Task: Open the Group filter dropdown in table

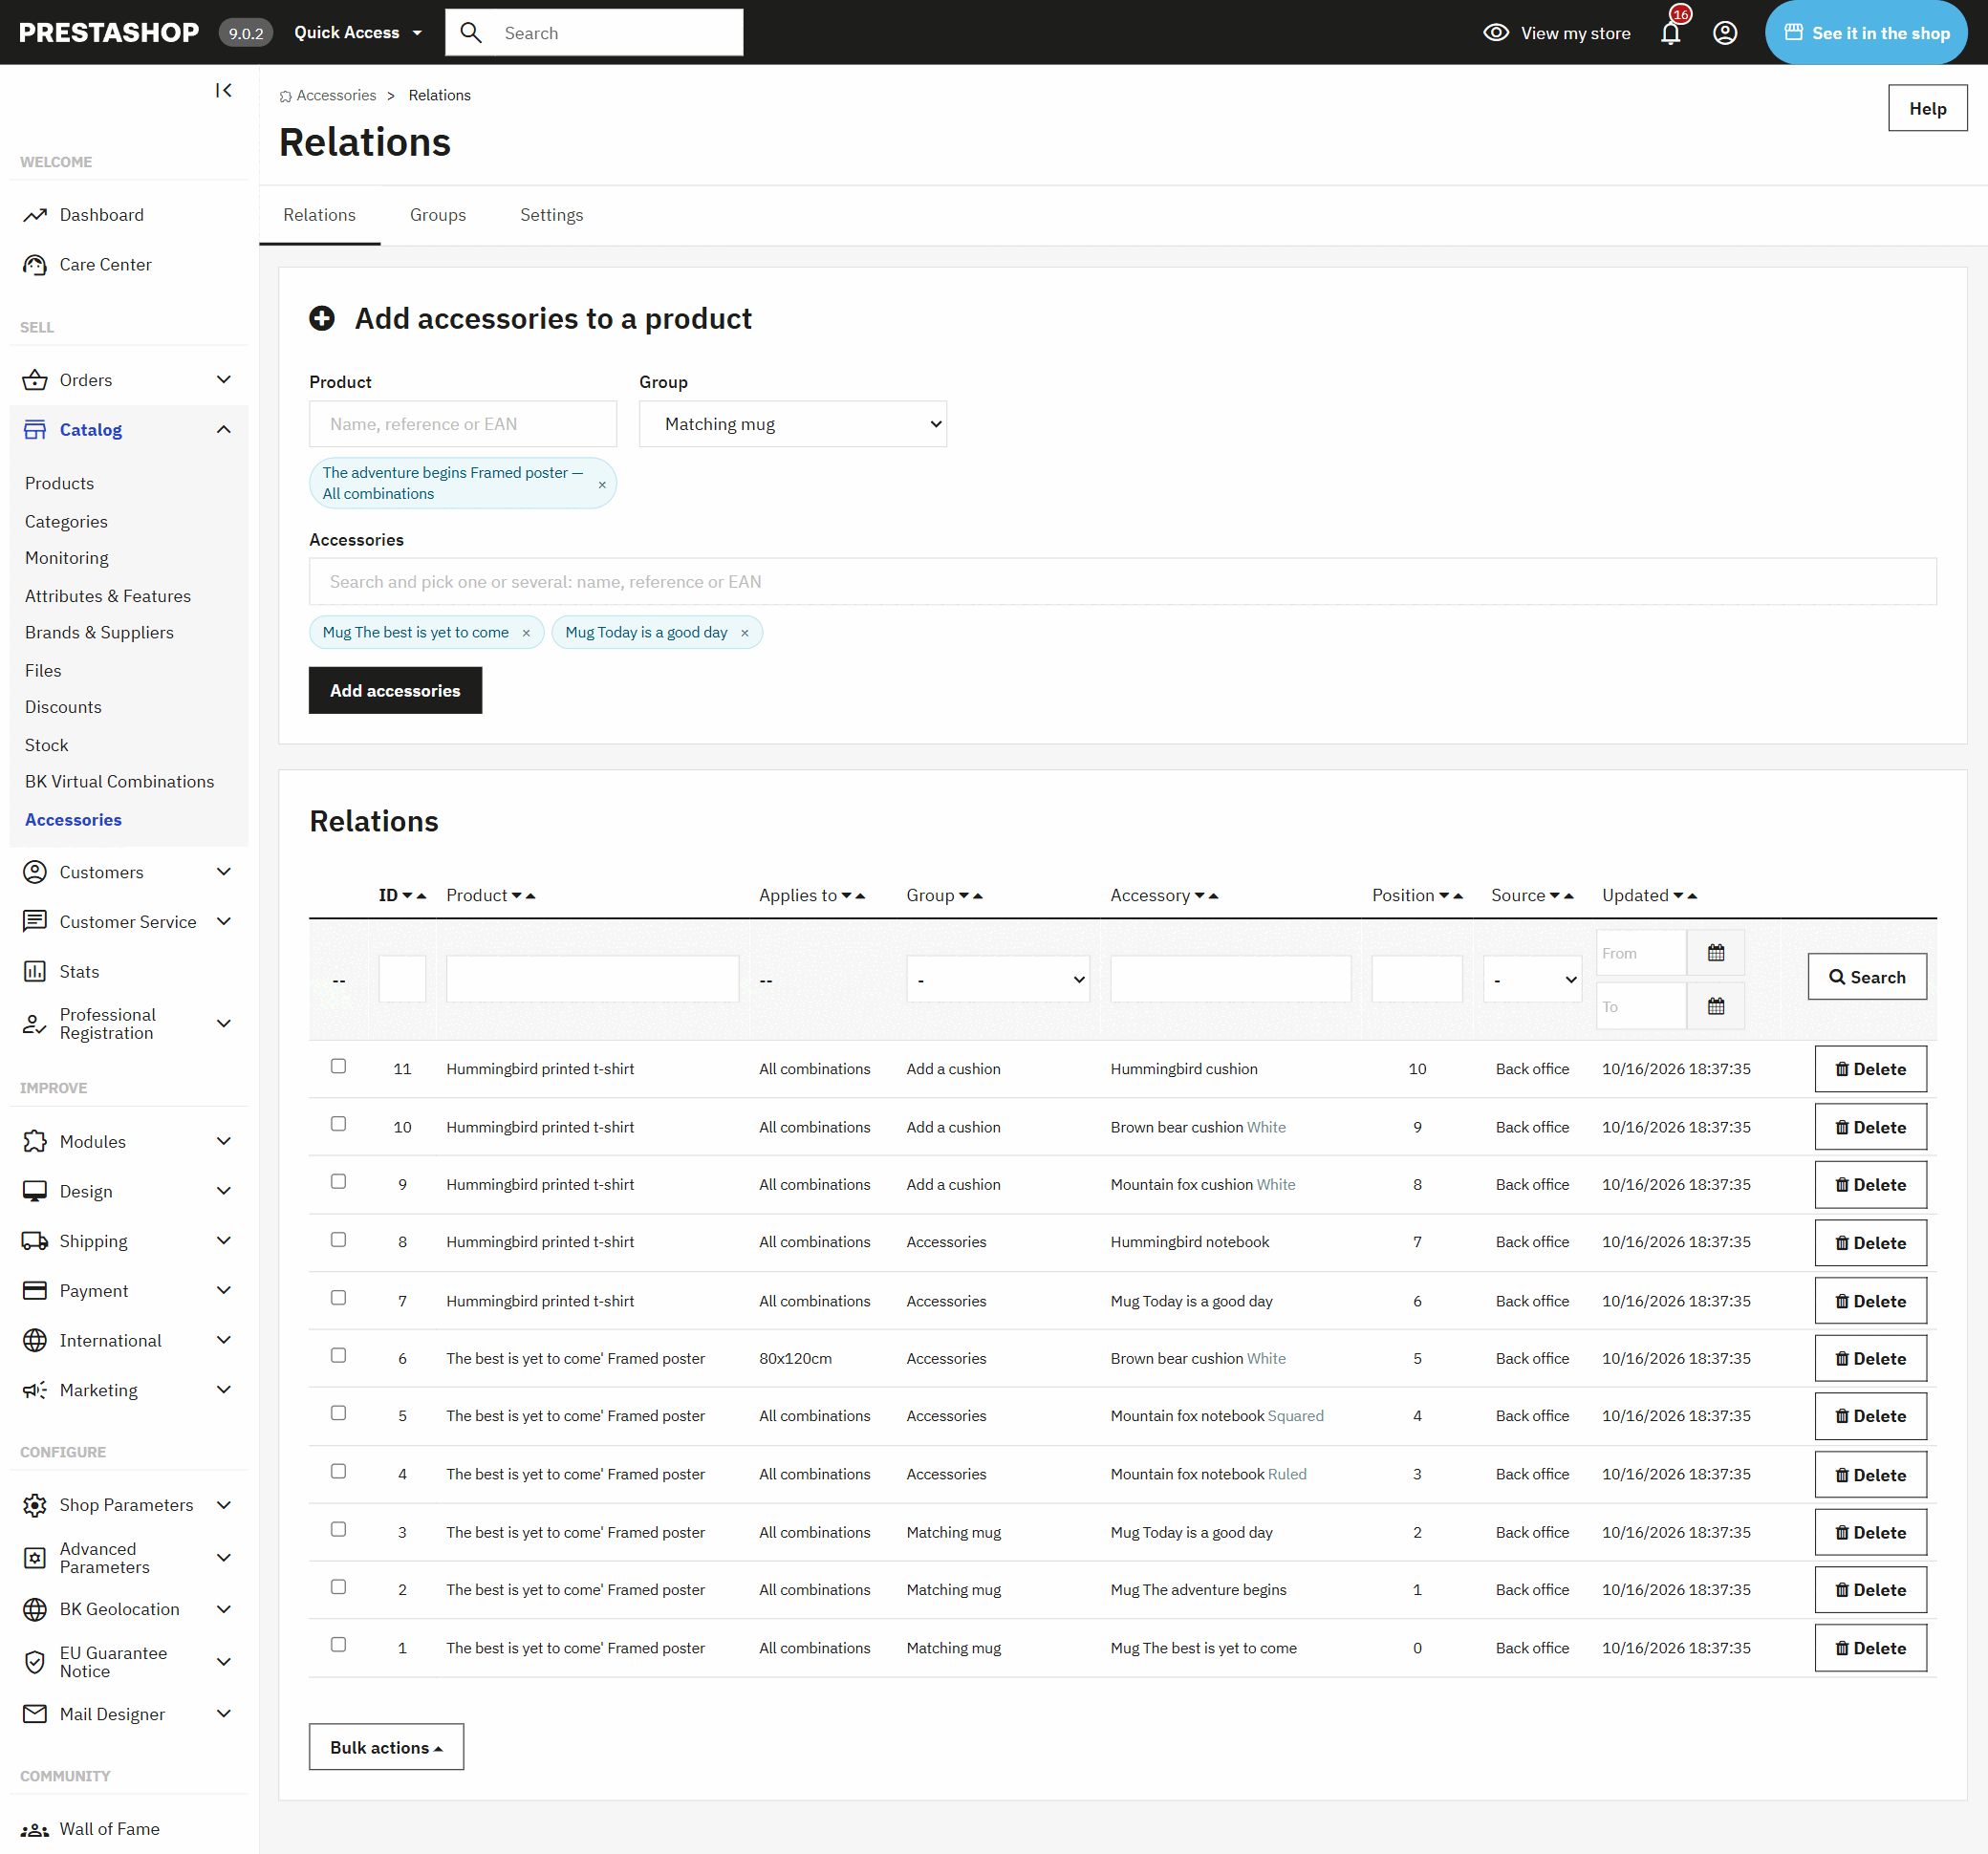Action: point(997,979)
